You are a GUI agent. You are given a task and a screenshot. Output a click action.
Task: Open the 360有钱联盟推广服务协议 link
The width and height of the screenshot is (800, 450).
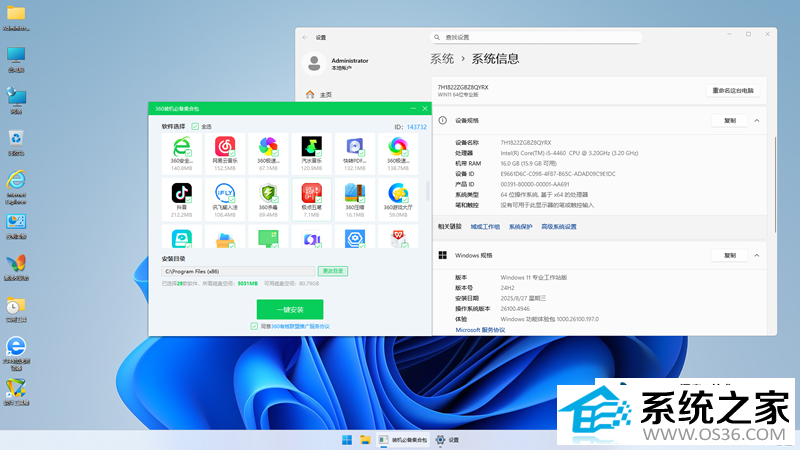[x=300, y=326]
